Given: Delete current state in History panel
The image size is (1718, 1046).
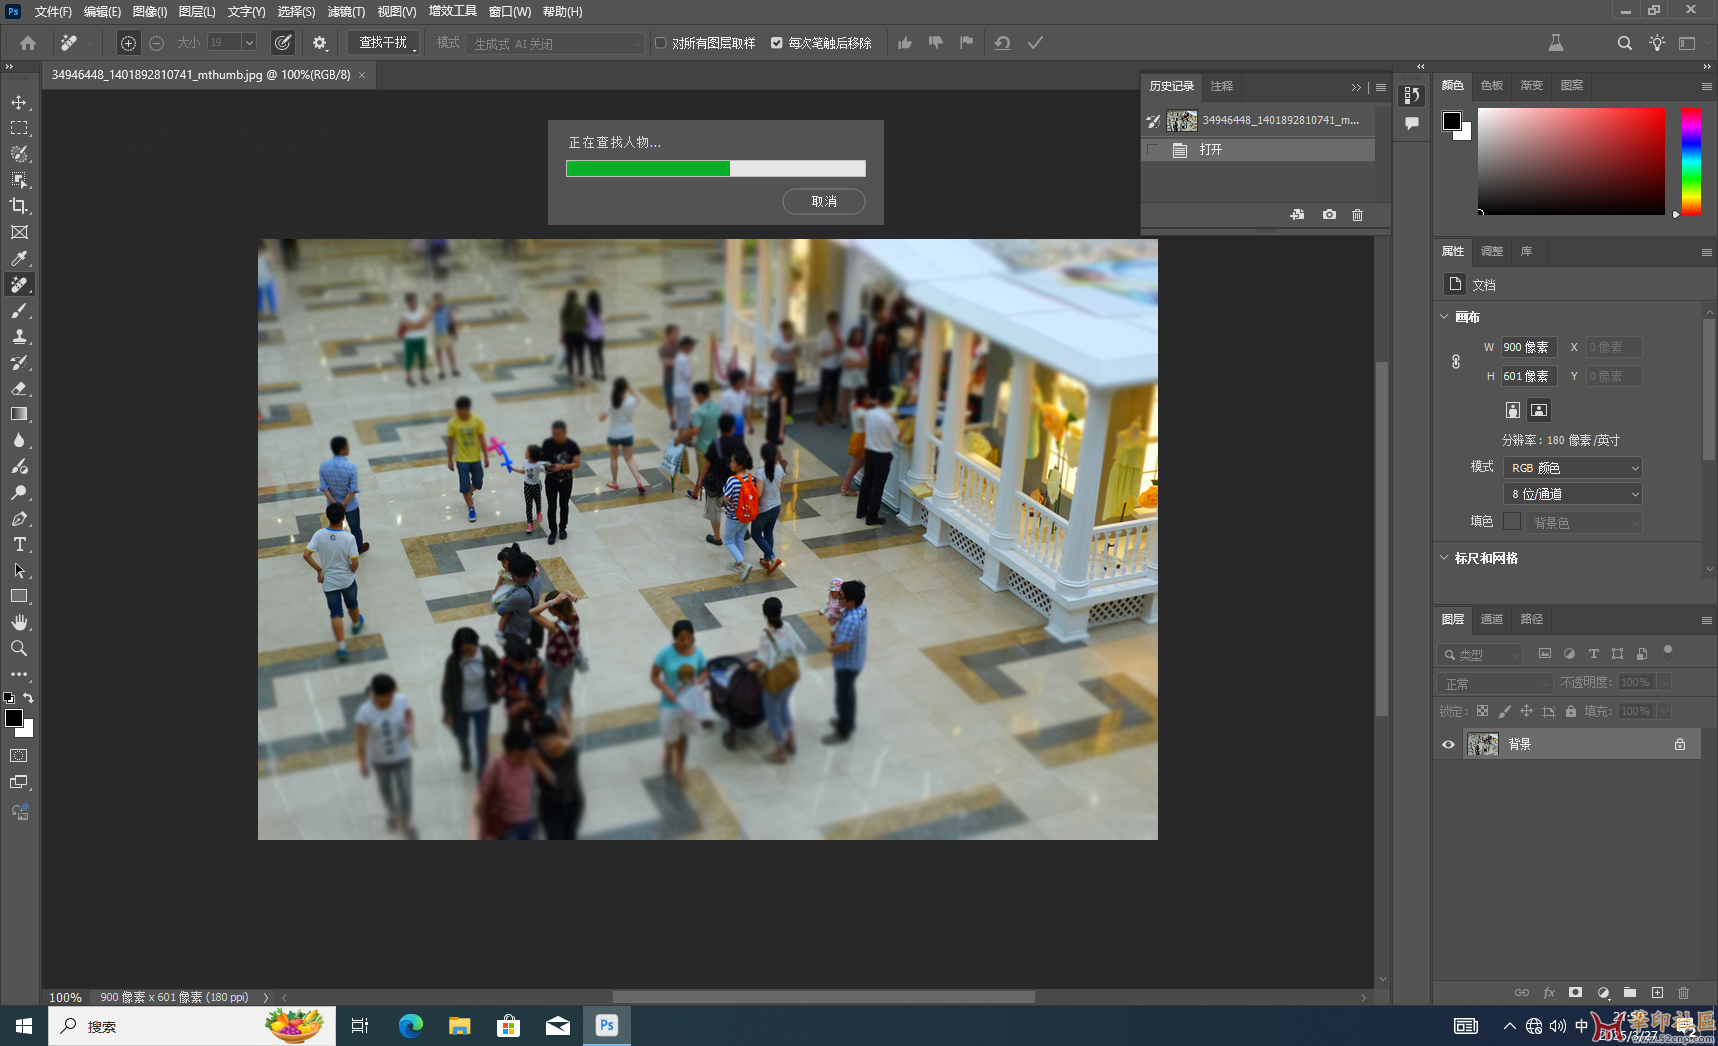Looking at the screenshot, I should coord(1357,215).
